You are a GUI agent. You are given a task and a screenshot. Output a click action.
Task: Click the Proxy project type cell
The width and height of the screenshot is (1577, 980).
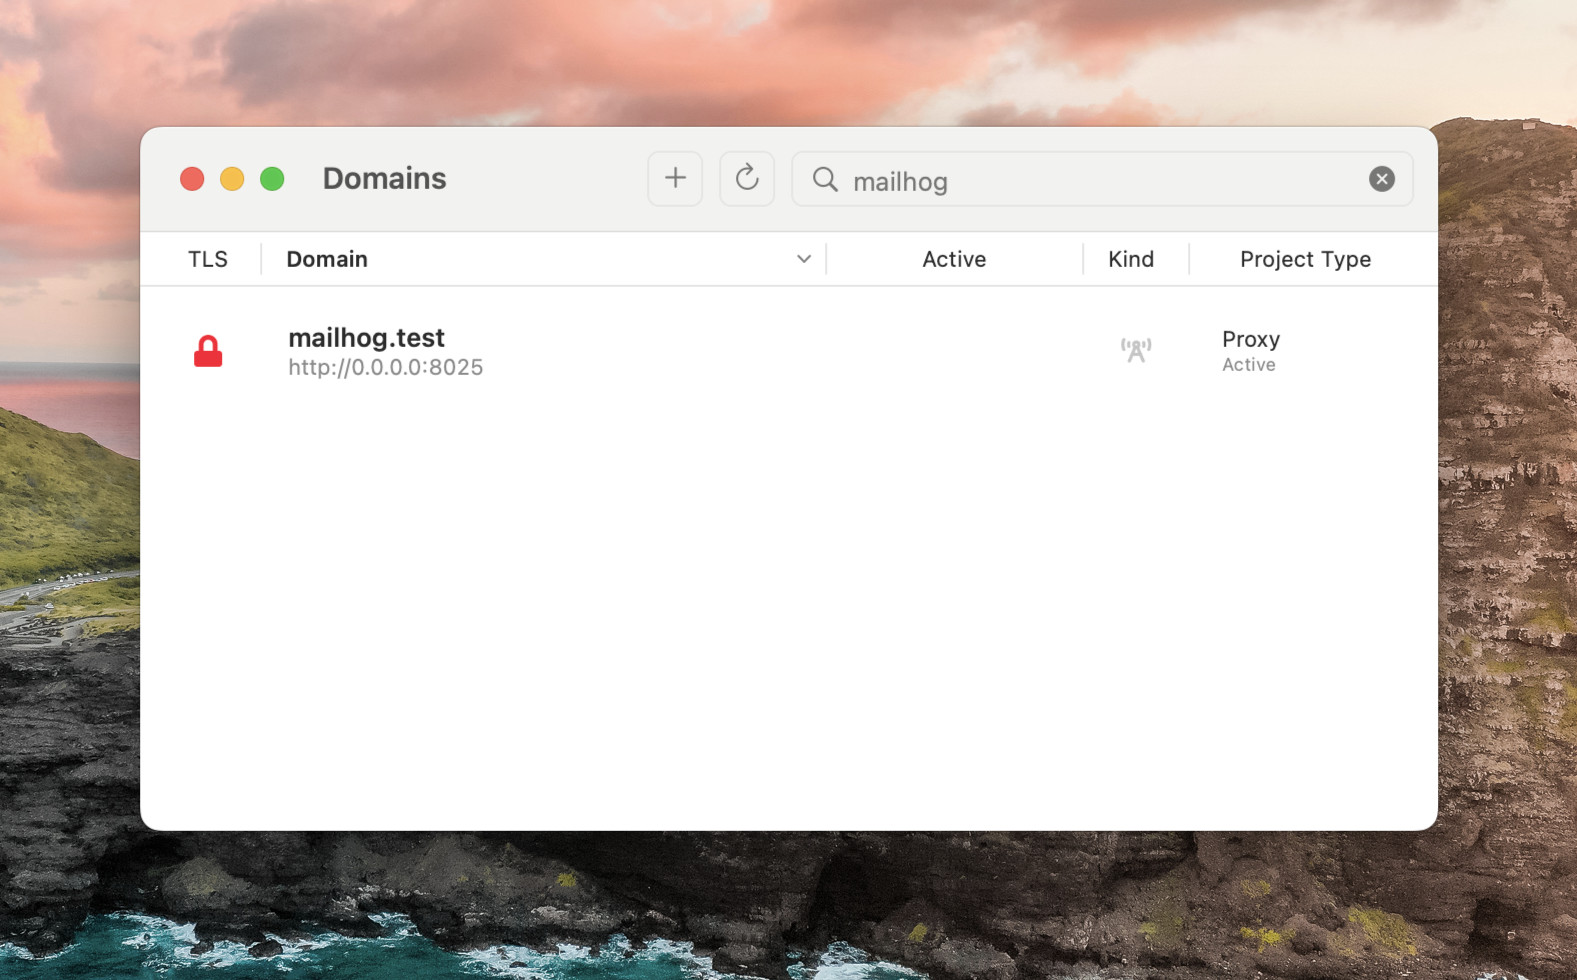pyautogui.click(x=1251, y=339)
